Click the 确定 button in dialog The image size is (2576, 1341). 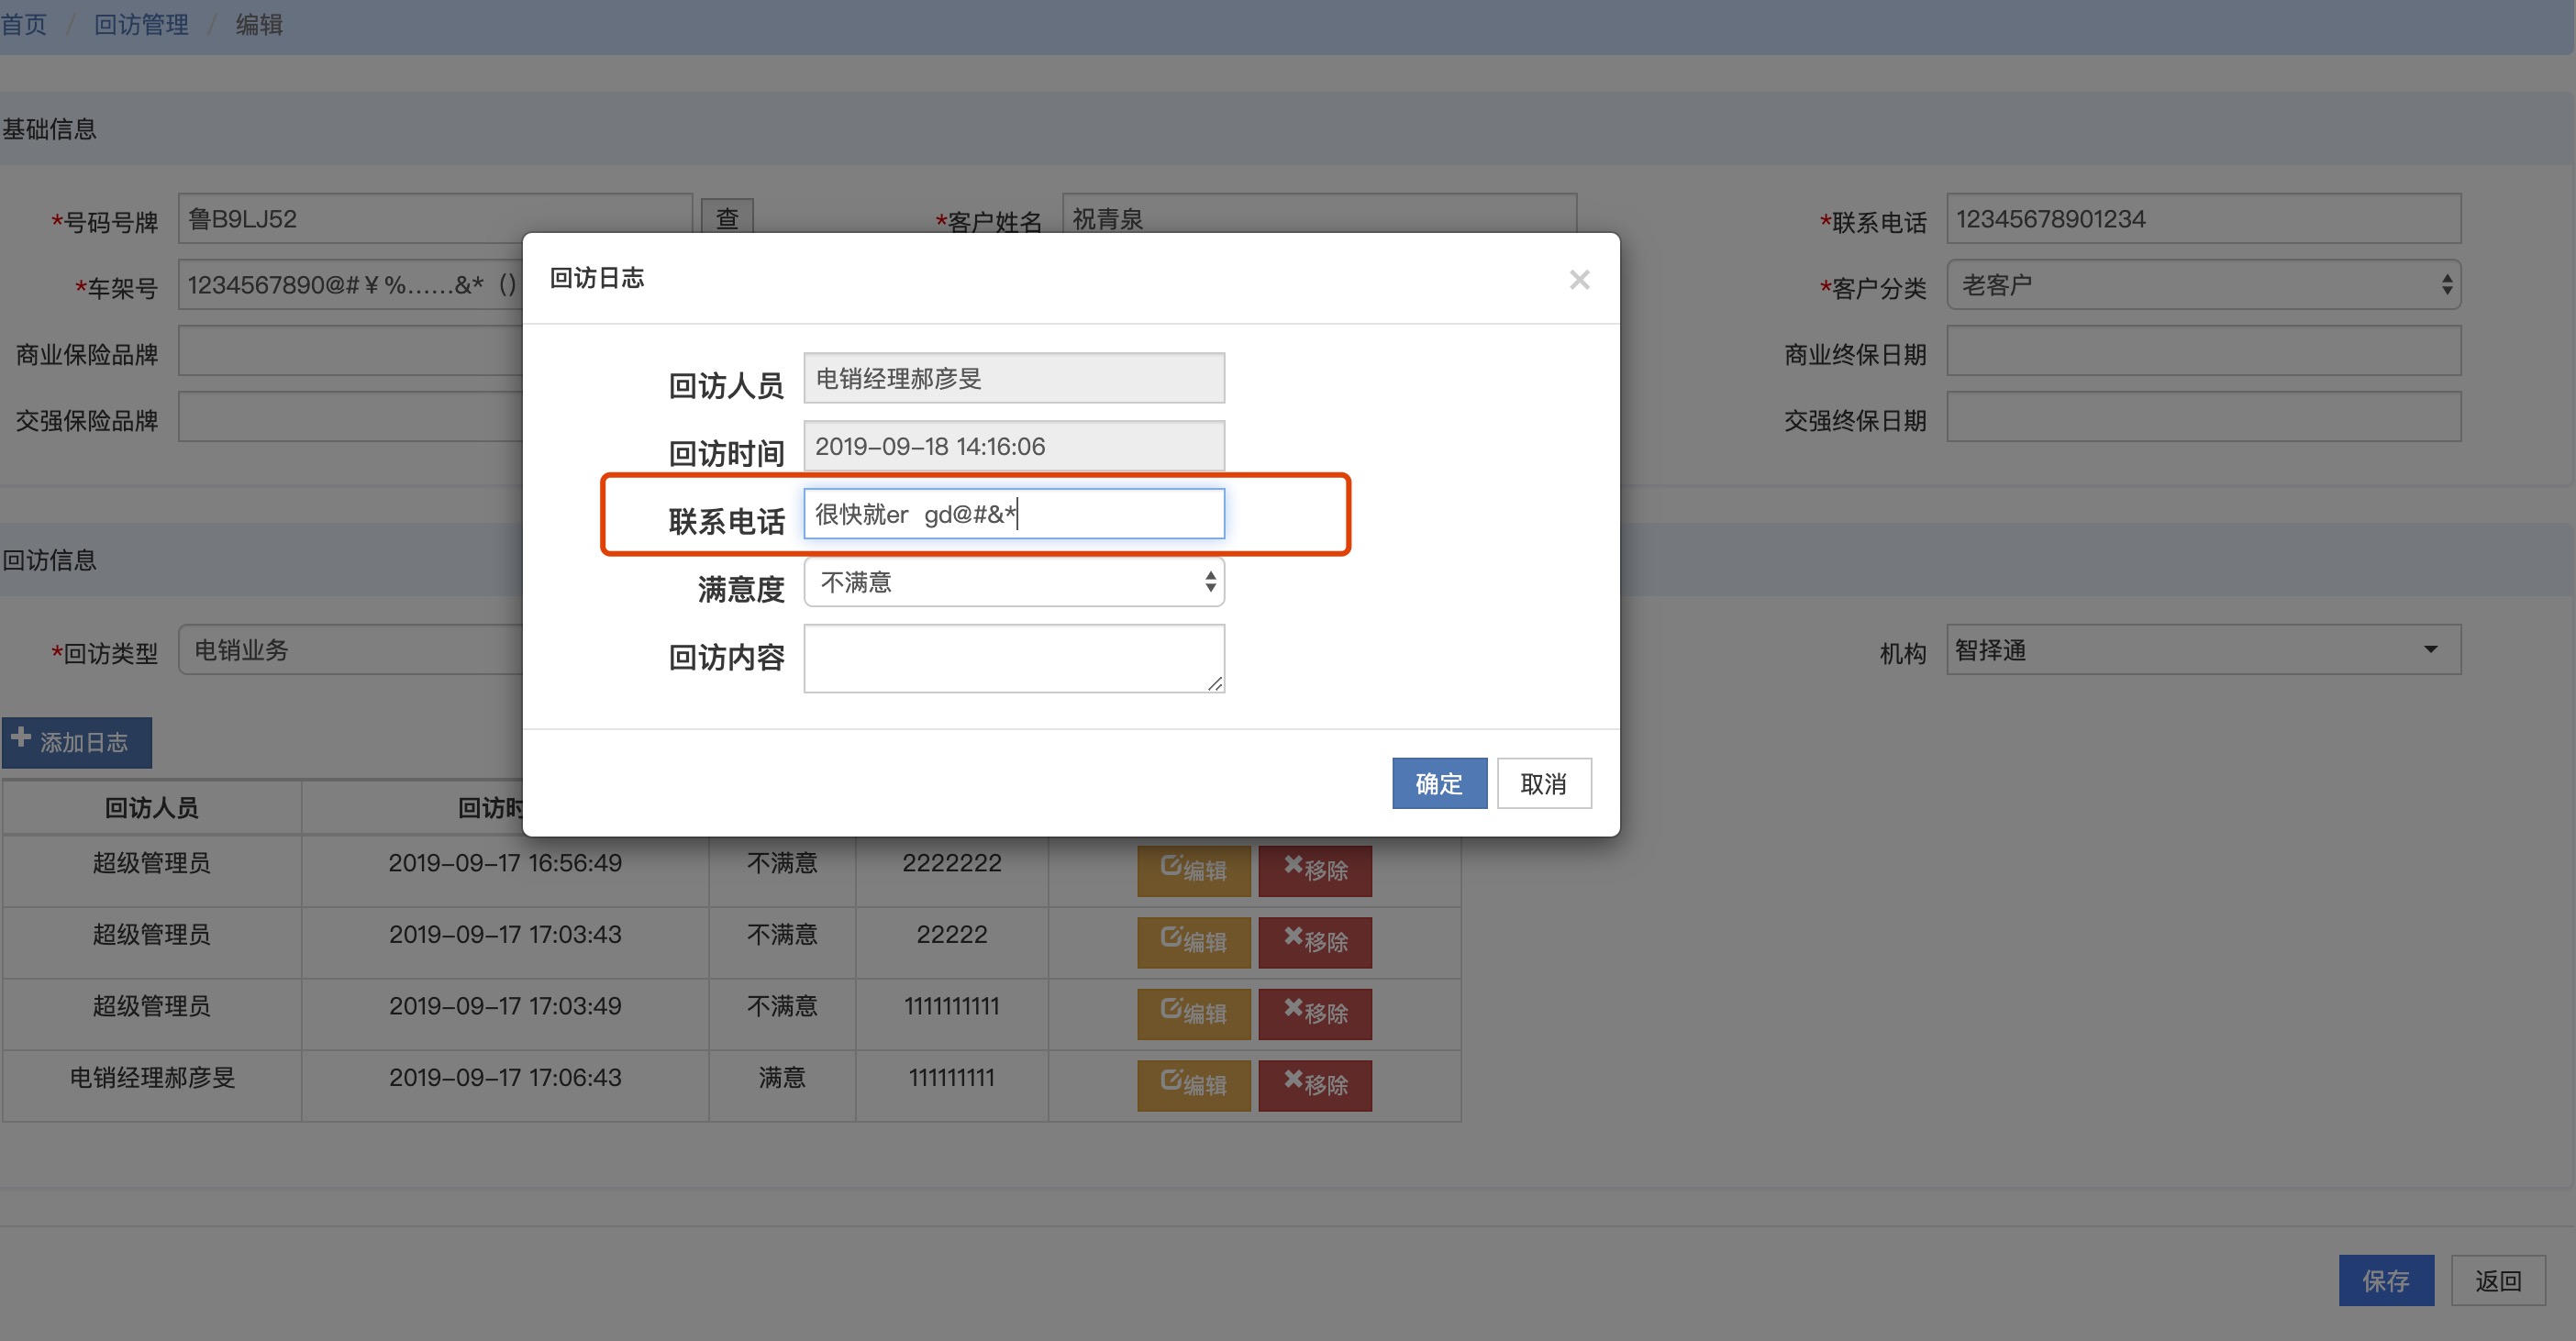[x=1438, y=783]
